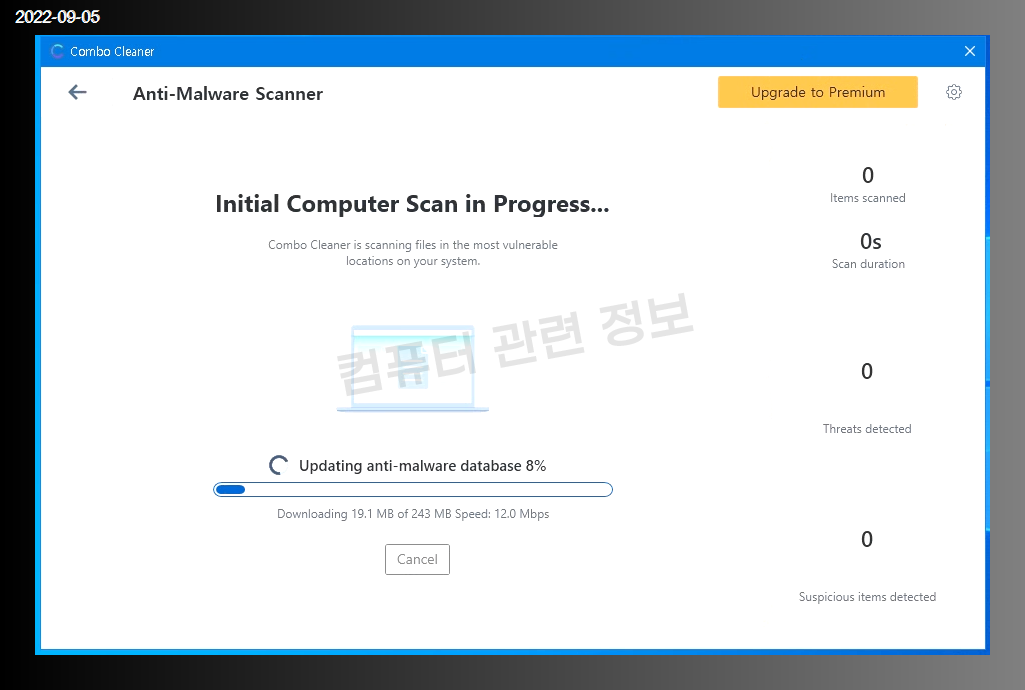Click the 'Scan duration' label

pos(868,264)
